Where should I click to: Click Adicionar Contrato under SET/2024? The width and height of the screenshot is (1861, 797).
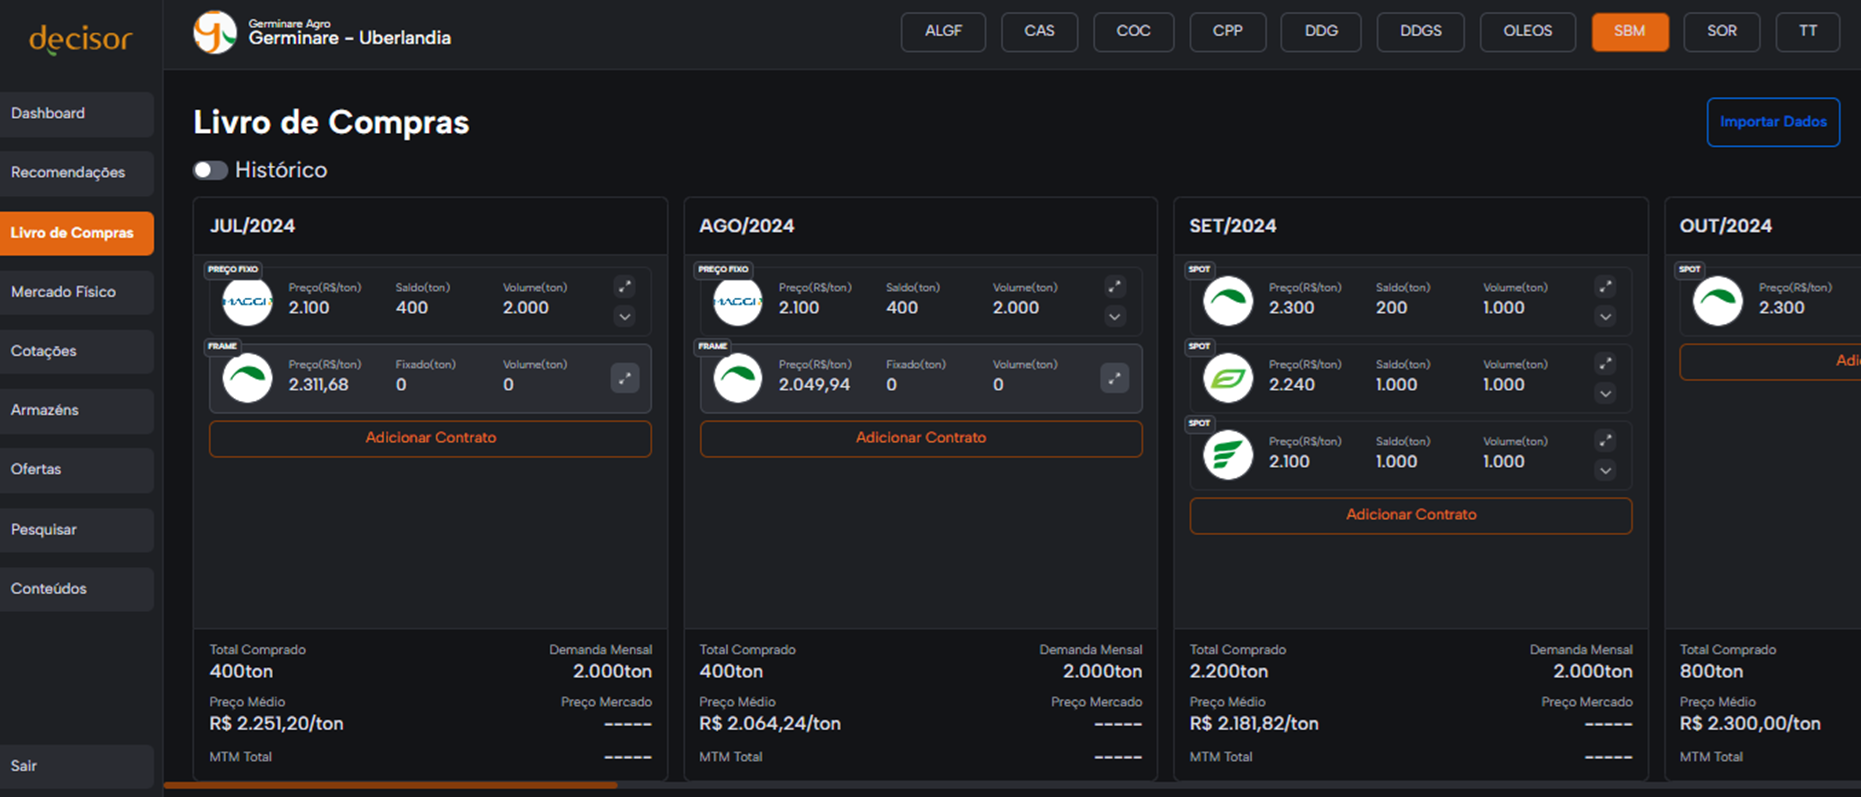pos(1411,515)
